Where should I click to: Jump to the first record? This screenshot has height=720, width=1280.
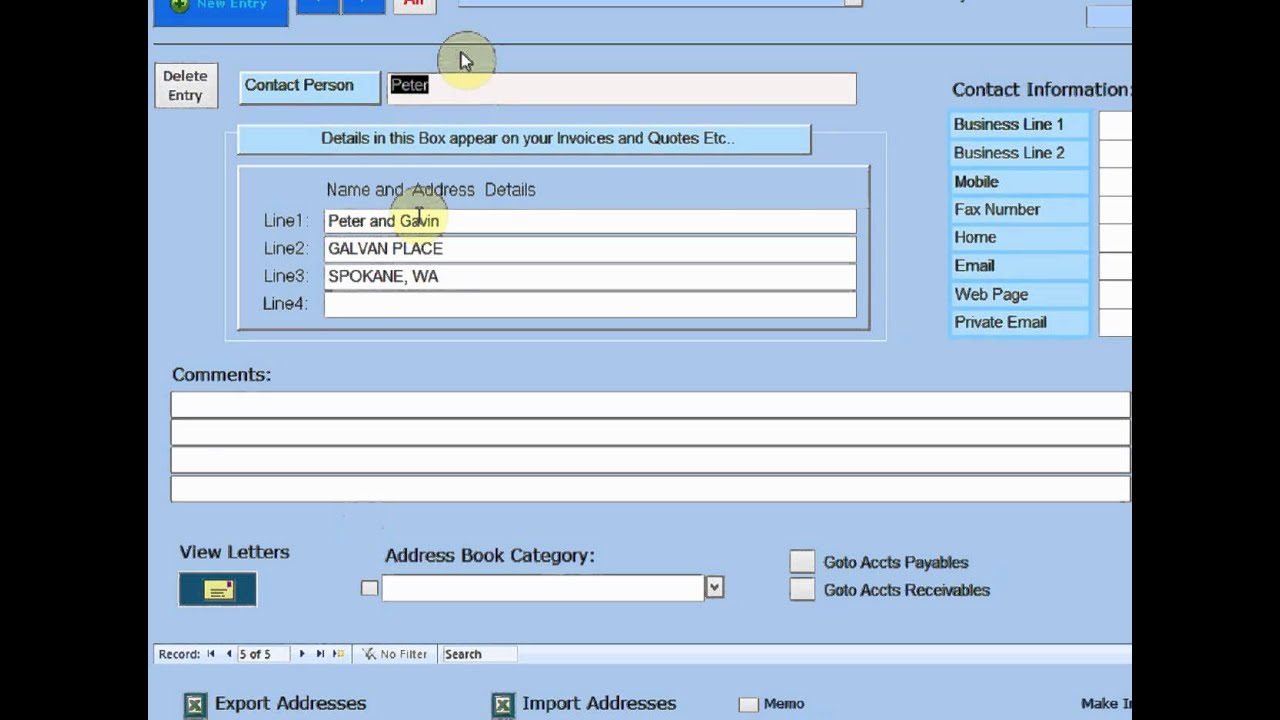pos(211,654)
